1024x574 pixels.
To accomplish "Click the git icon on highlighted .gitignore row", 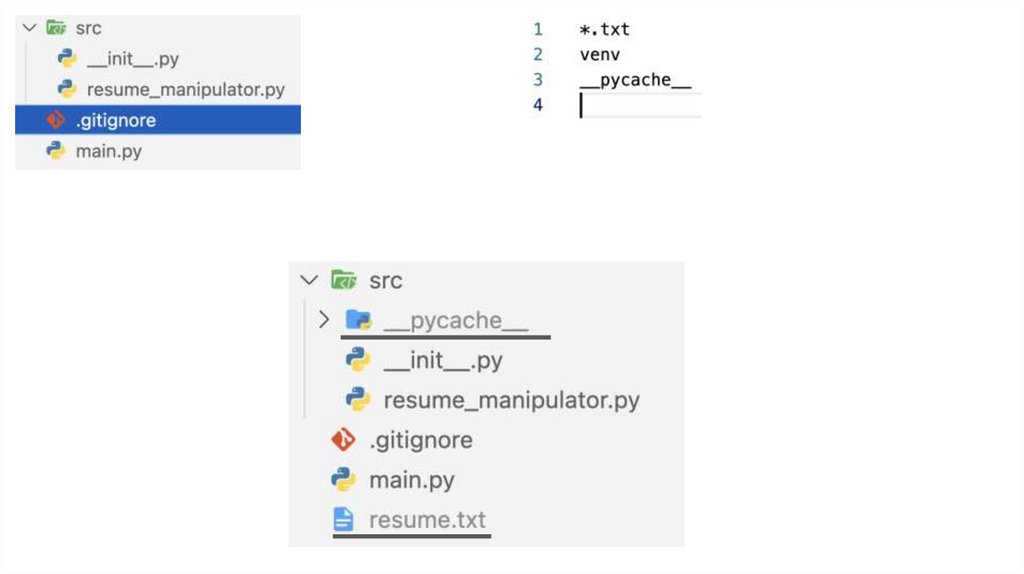I will (x=56, y=121).
